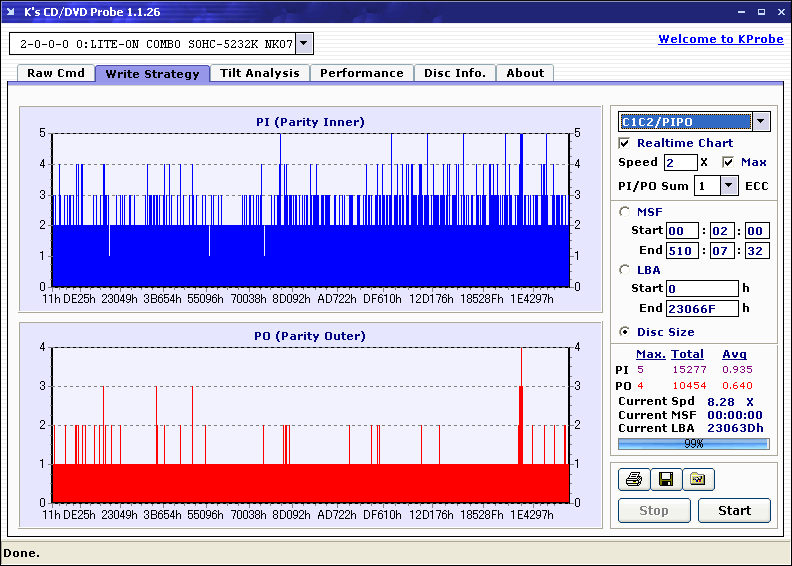Image resolution: width=792 pixels, height=566 pixels.
Task: Switch to the Raw Cmd tab
Action: [55, 73]
